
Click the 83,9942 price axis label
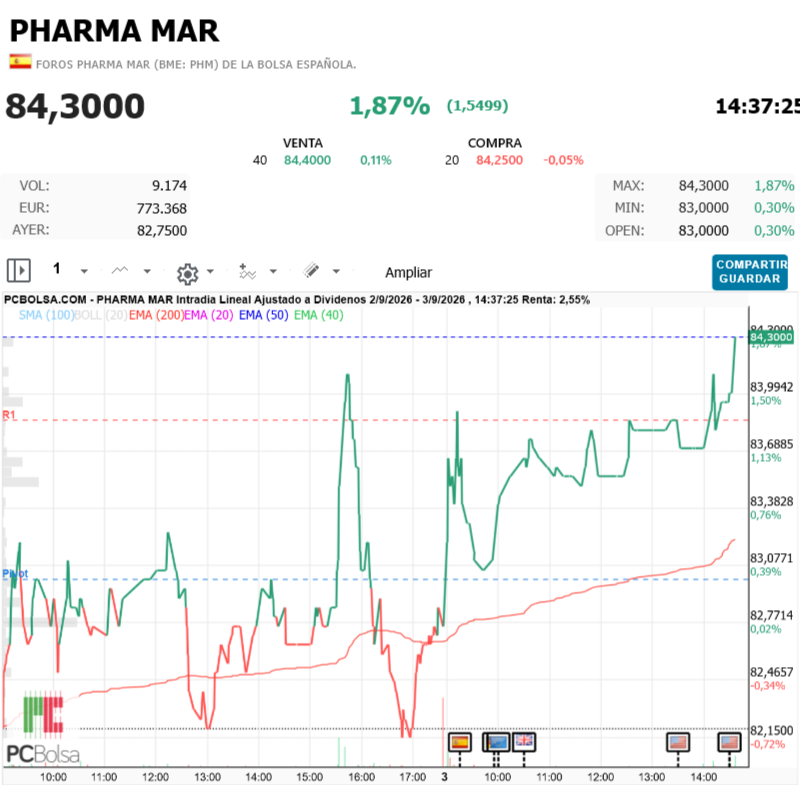pos(771,387)
